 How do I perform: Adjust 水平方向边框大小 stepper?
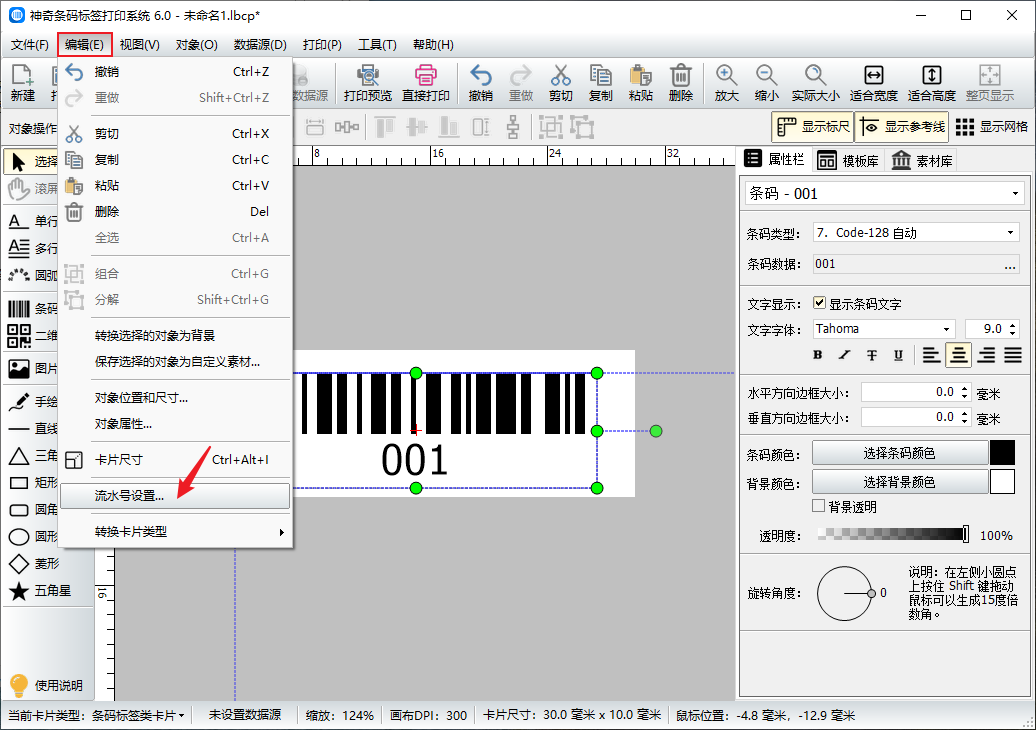coord(965,392)
